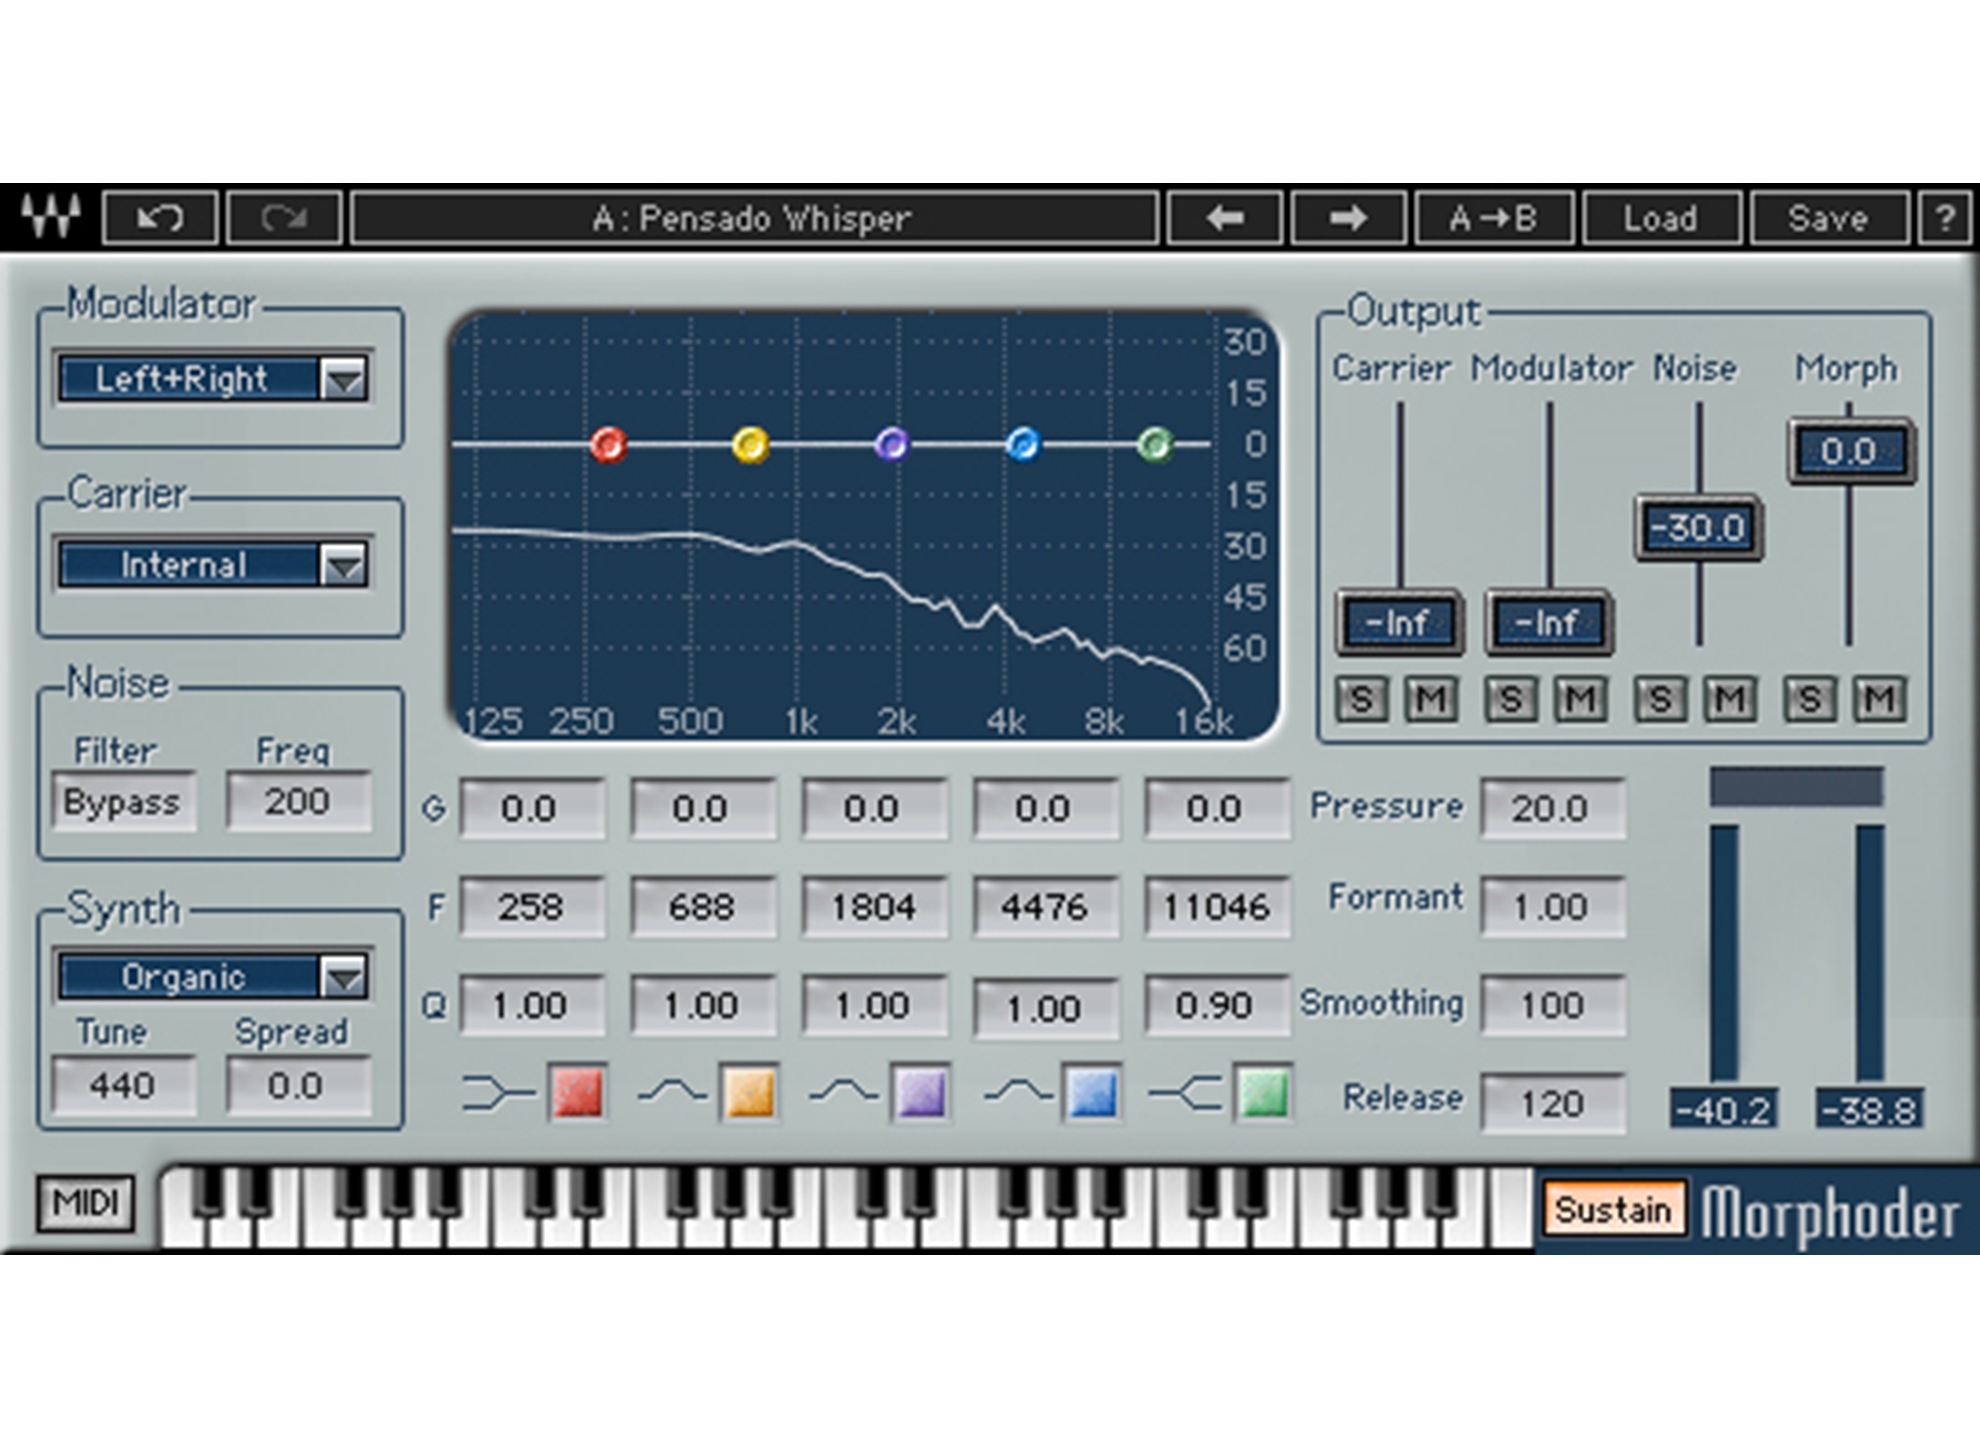Screen dimensions: 1980x1440
Task: Open the preset name bar Pensado Whisper
Action: click(753, 217)
